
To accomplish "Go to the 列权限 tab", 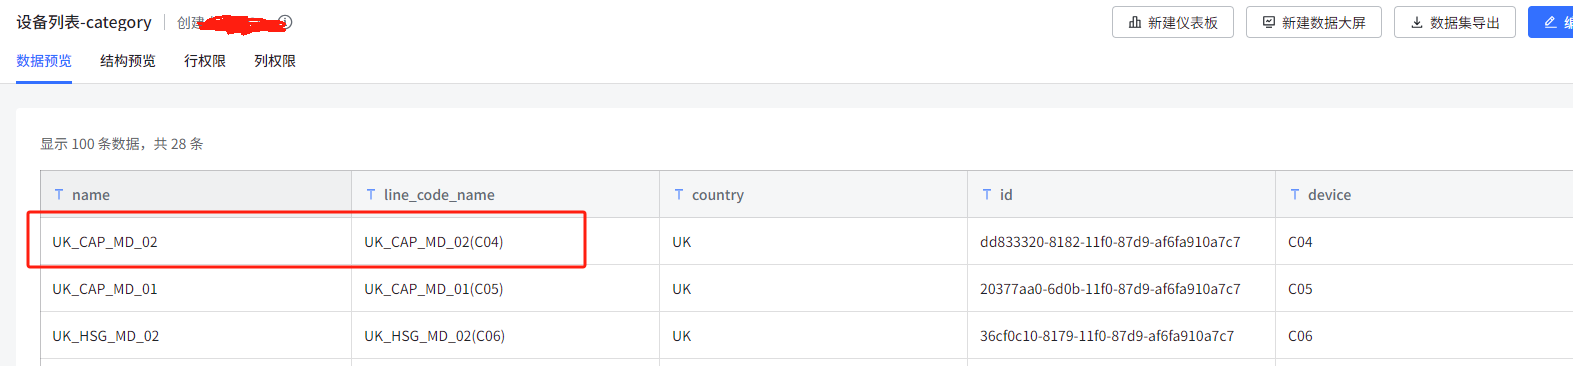I will click(275, 61).
